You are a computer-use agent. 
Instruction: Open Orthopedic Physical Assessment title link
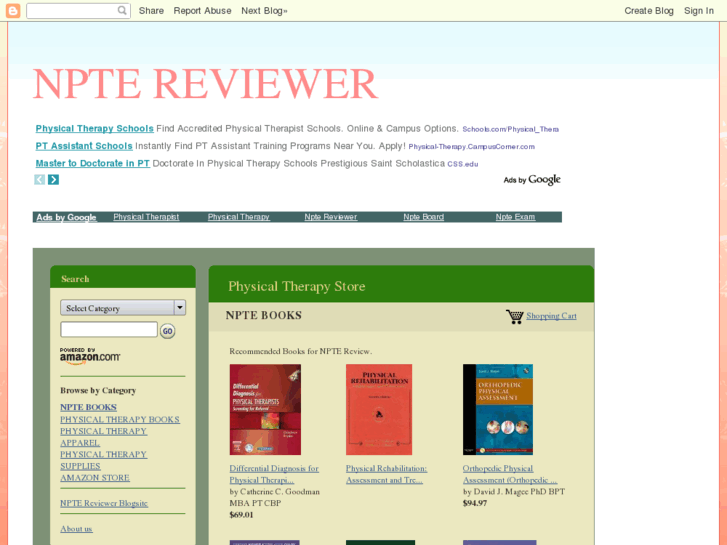[510, 474]
